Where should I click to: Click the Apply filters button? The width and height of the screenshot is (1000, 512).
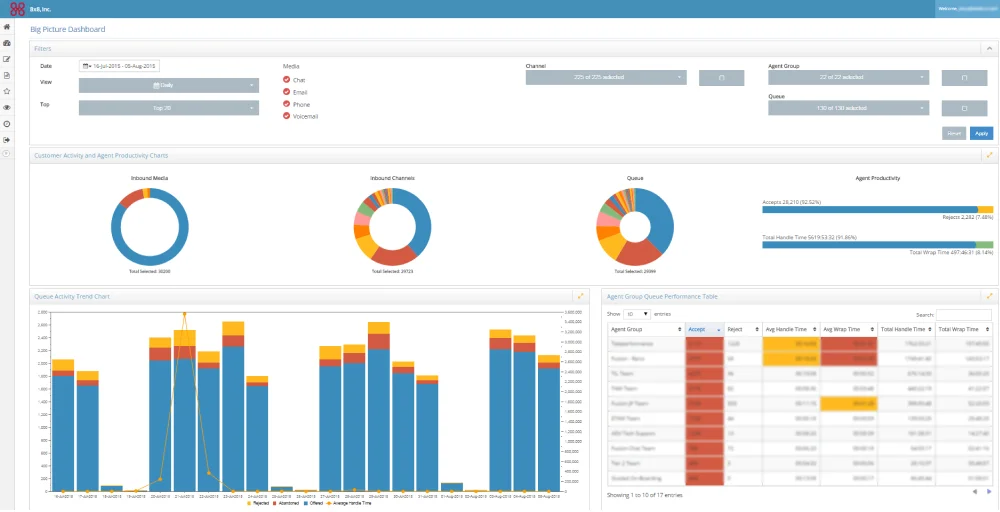coord(982,133)
